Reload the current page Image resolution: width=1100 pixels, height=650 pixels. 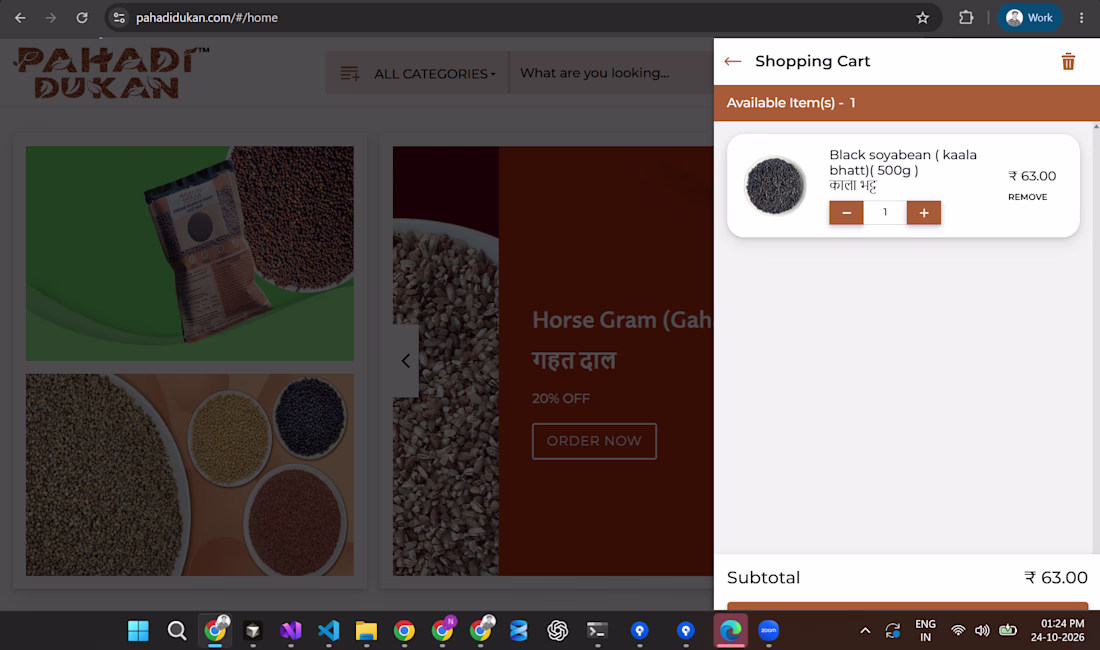(x=82, y=18)
